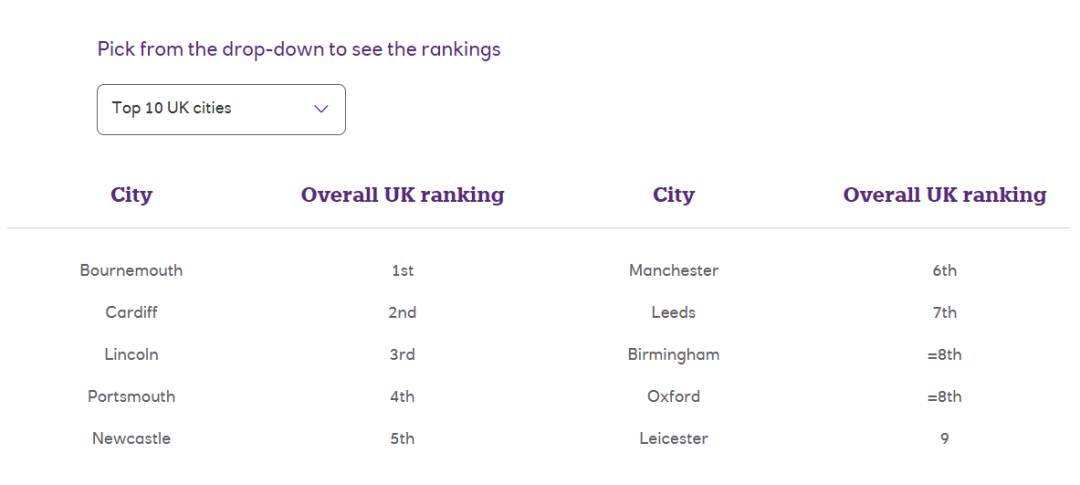
Task: Select the Portsmouth city entry
Action: (132, 396)
